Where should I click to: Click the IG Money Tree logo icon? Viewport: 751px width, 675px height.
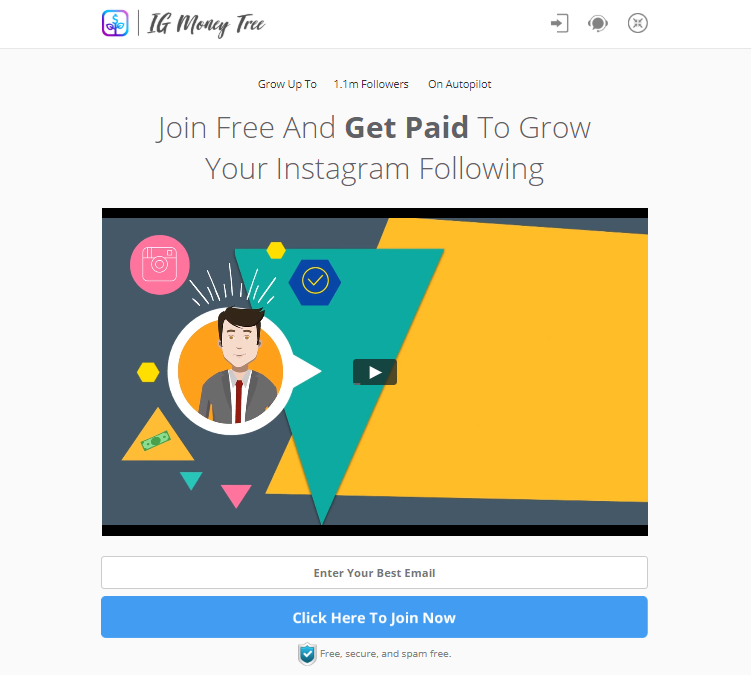[x=115, y=23]
